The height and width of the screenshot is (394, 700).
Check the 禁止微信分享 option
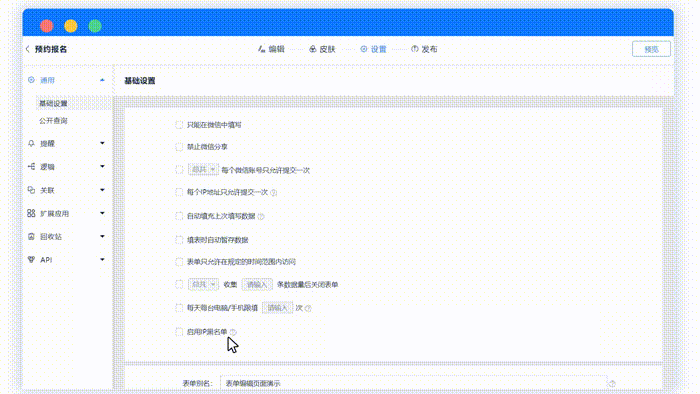click(179, 147)
